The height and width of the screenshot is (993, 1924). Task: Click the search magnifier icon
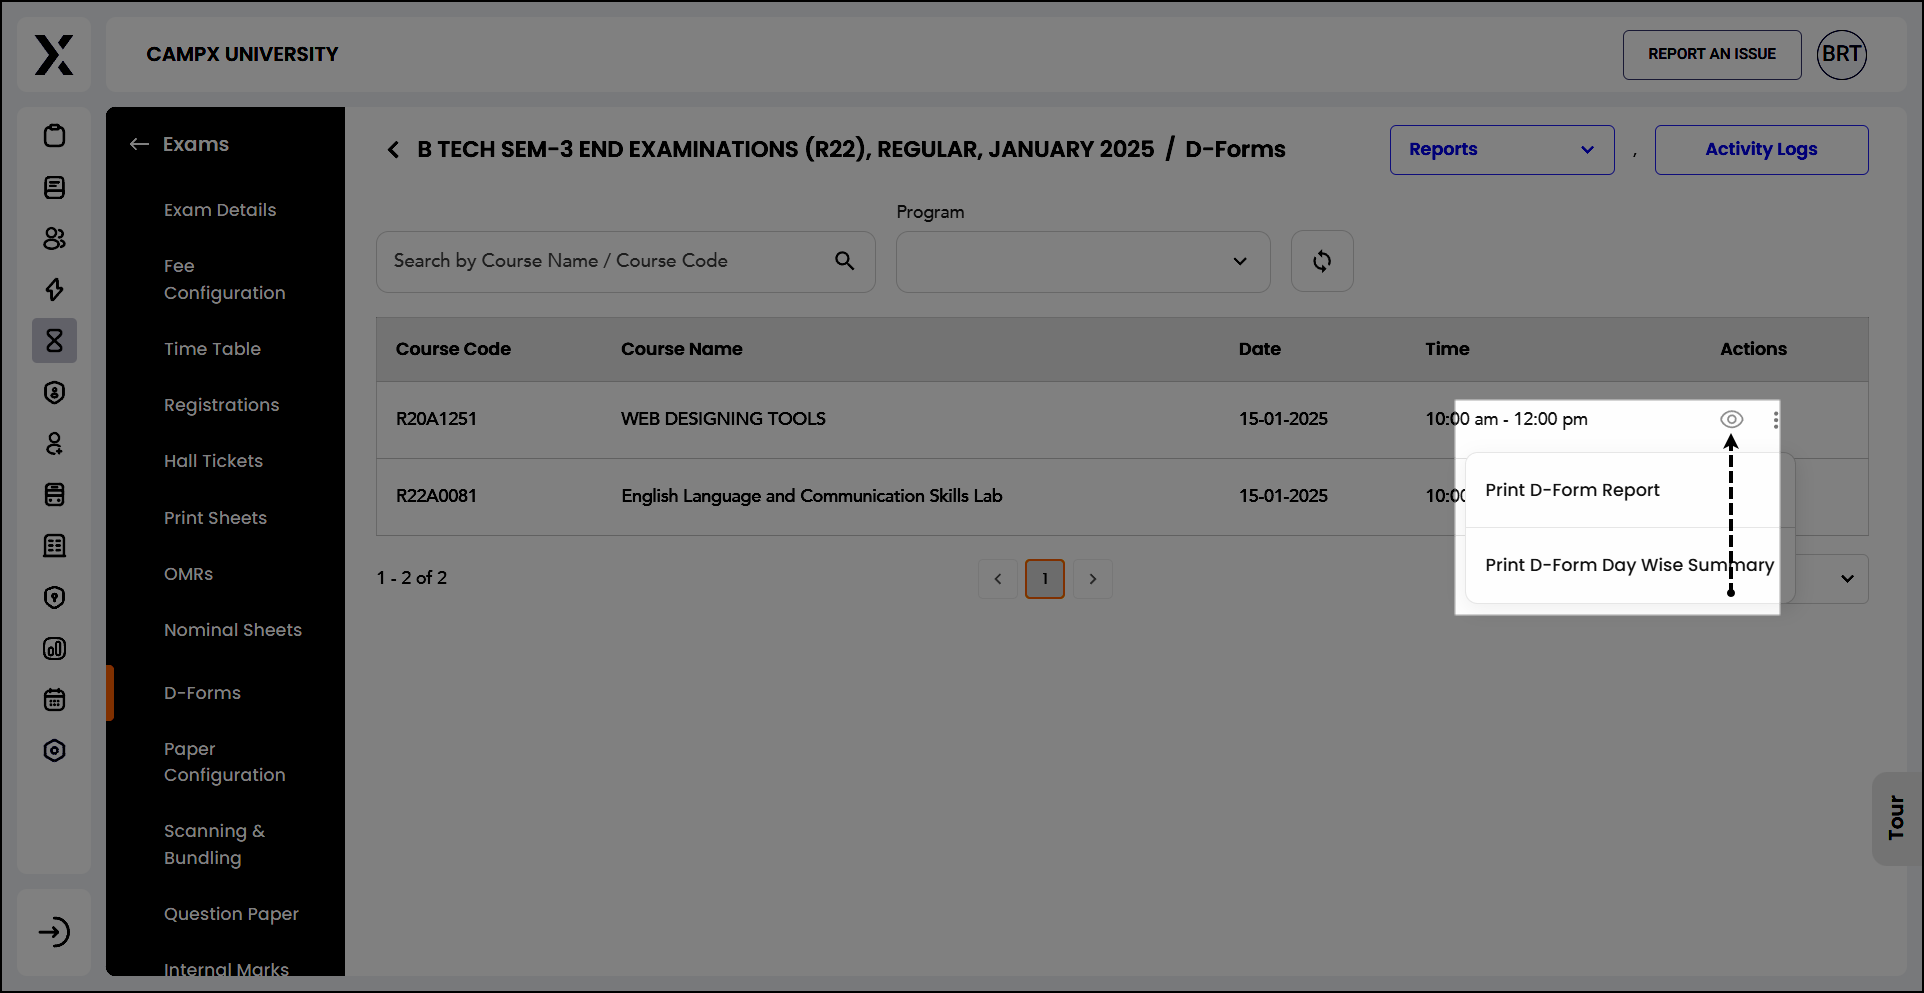pyautogui.click(x=845, y=261)
